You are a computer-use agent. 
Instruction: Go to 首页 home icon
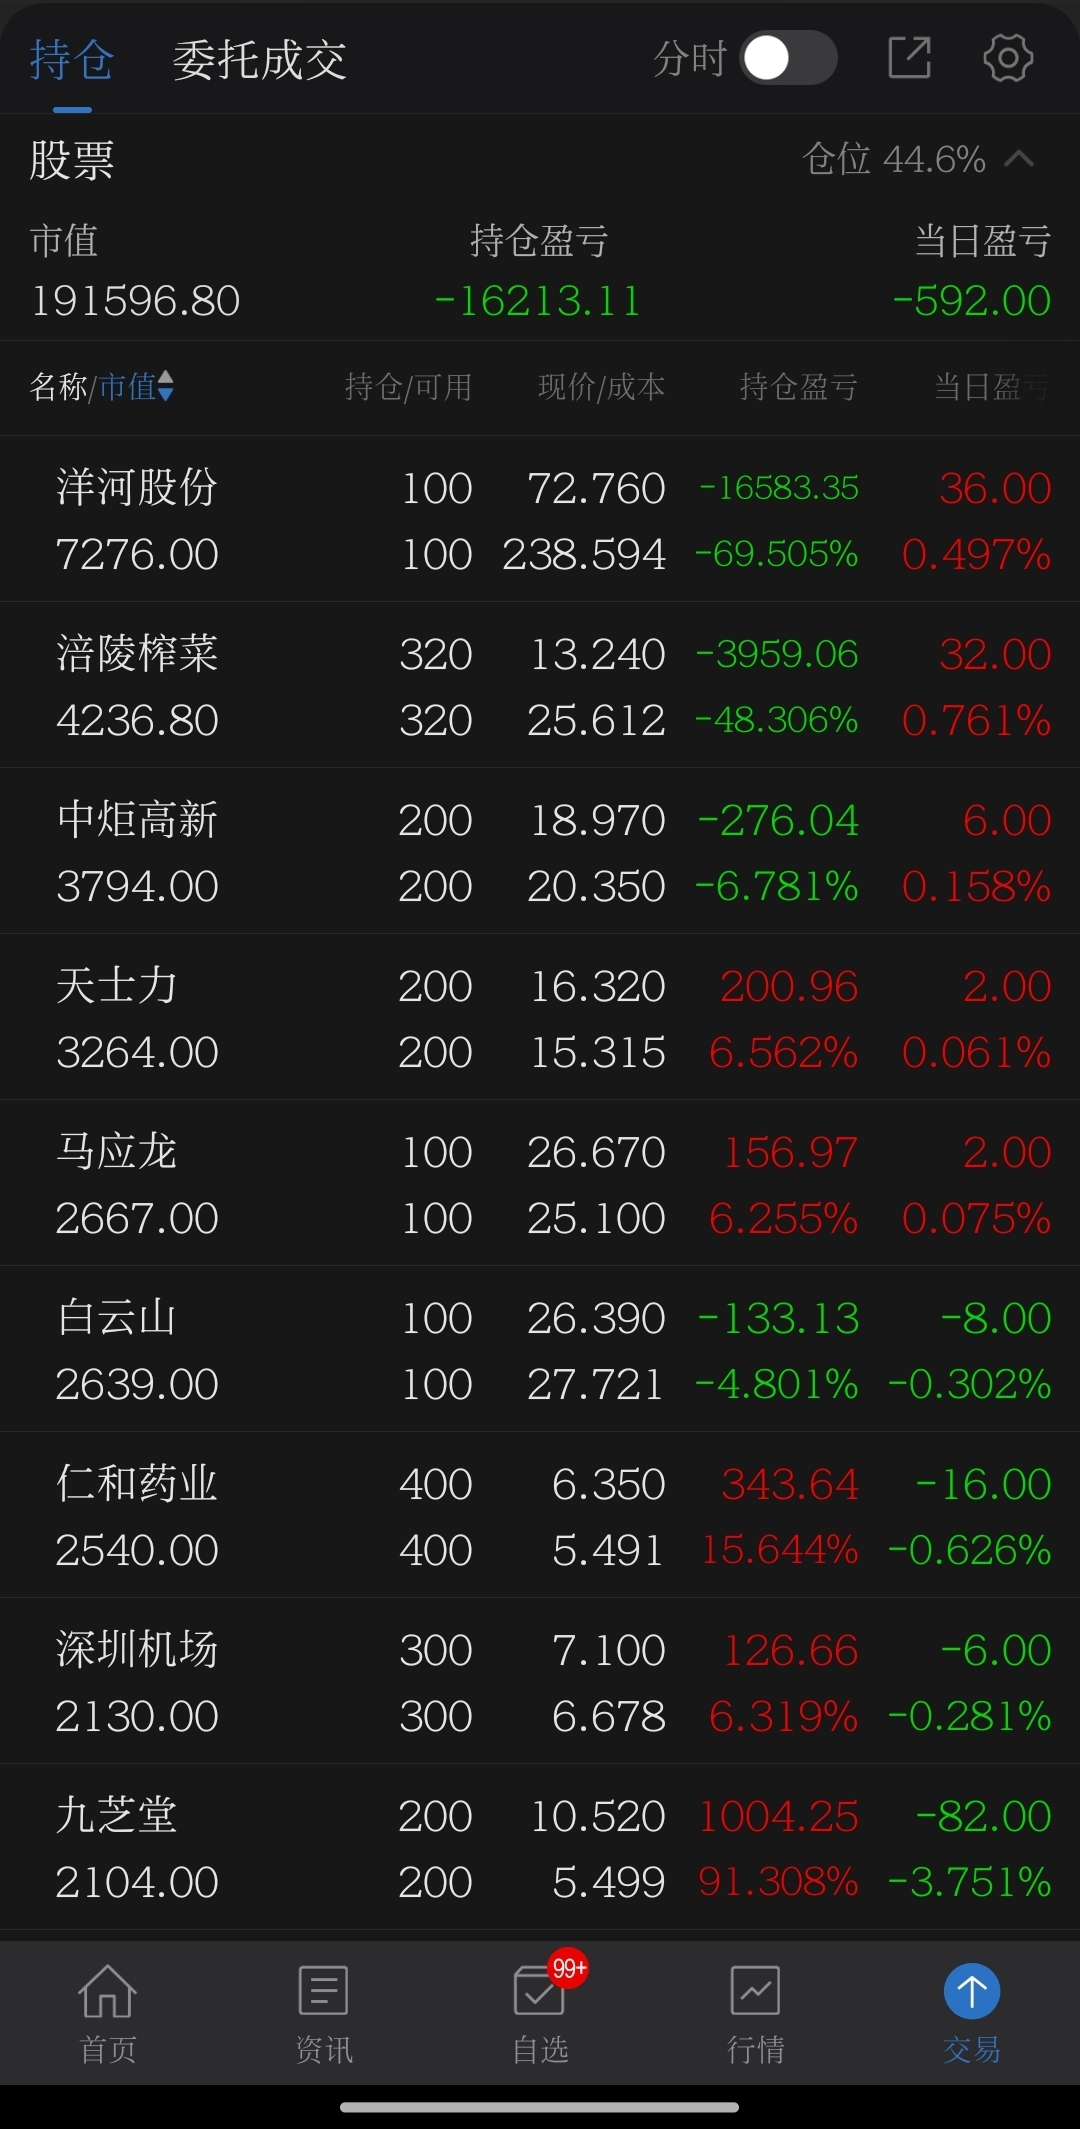(x=108, y=2014)
